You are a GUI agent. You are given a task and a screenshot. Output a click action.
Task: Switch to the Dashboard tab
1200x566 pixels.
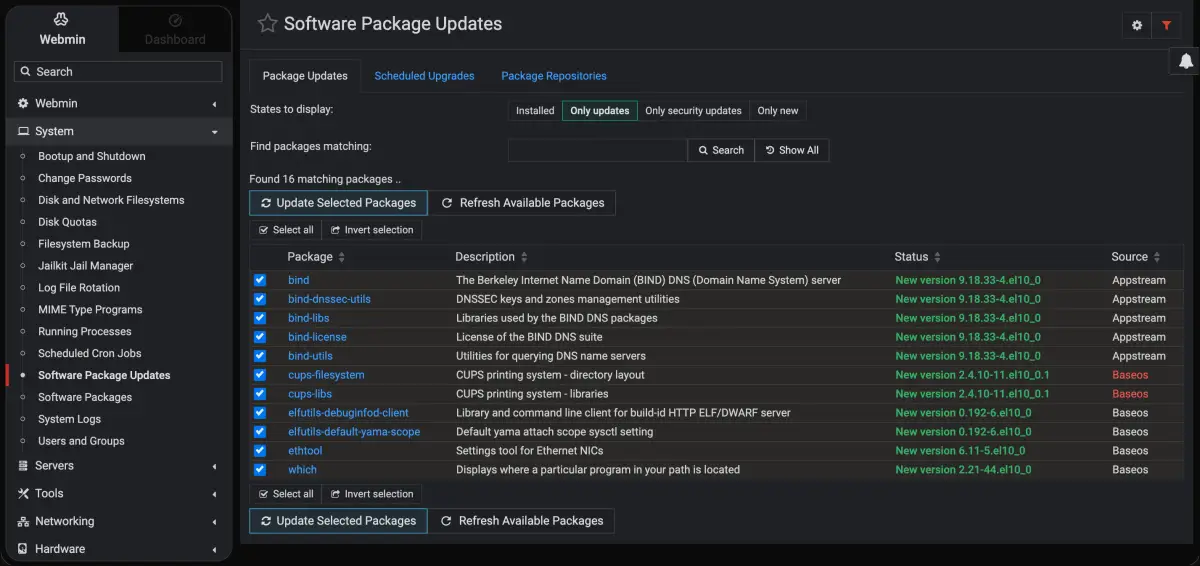click(x=175, y=29)
